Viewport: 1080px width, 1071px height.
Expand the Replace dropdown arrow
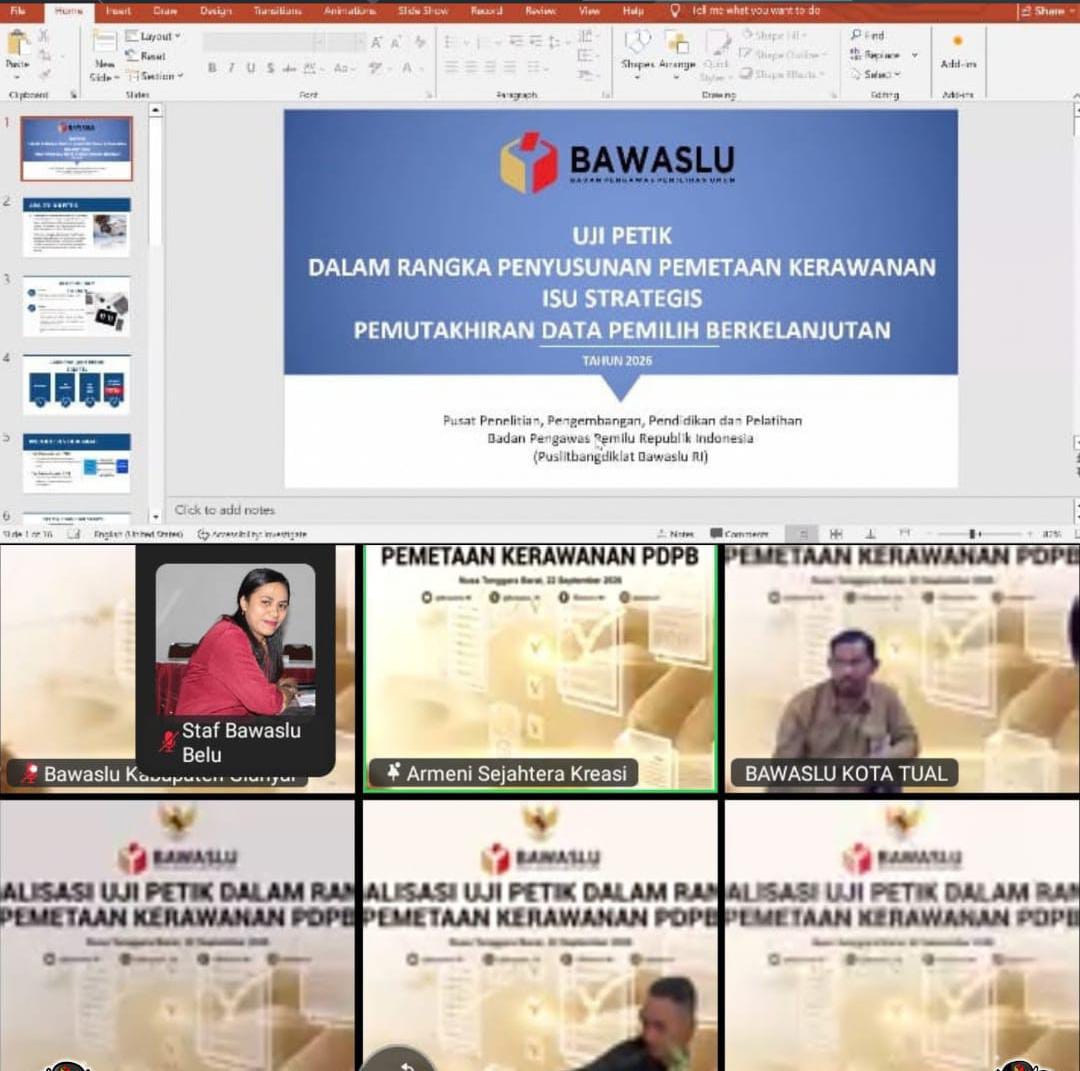point(914,54)
